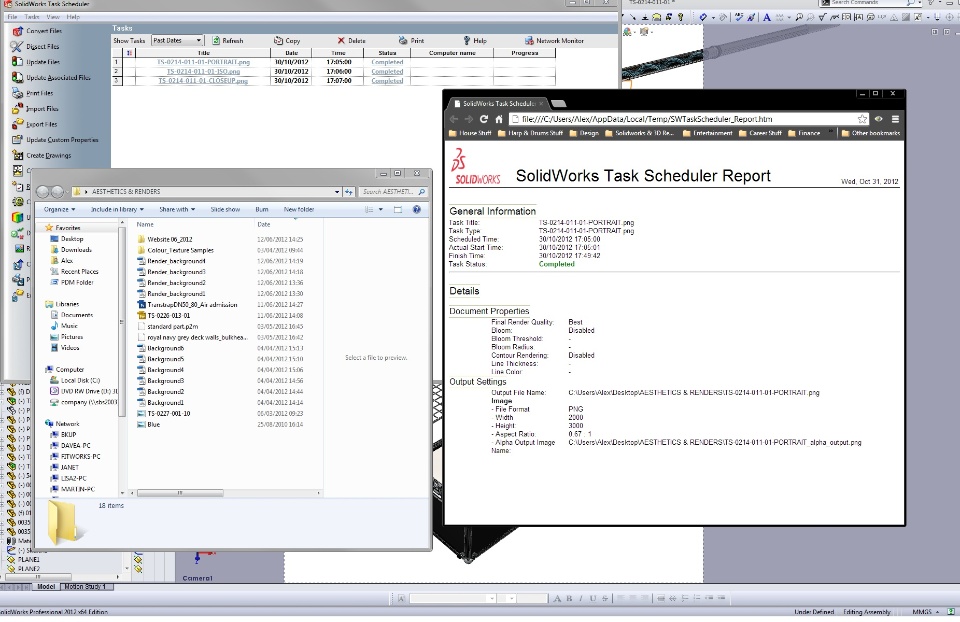Viewport: 960px width, 622px height.
Task: Open address path dropdown in Explorer
Action: point(337,192)
